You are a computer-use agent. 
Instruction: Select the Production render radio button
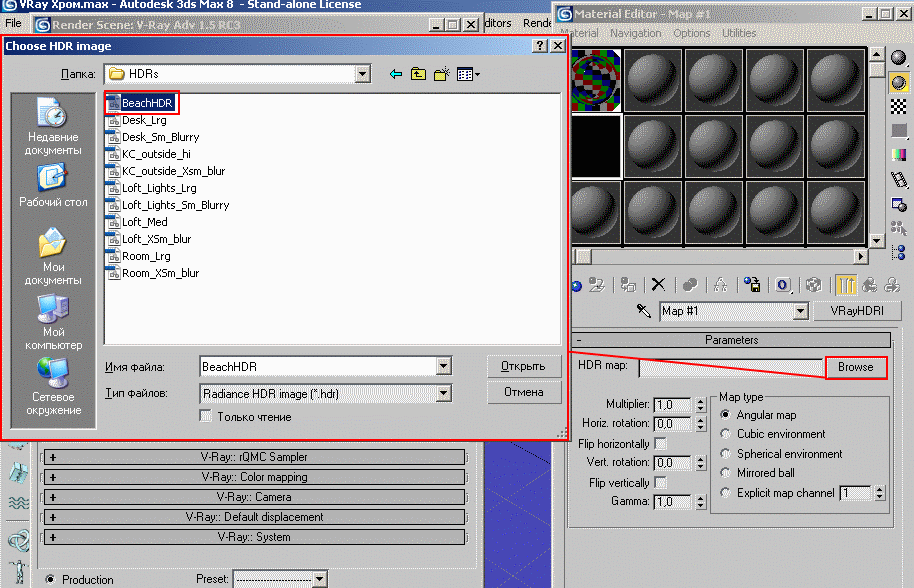click(x=51, y=579)
